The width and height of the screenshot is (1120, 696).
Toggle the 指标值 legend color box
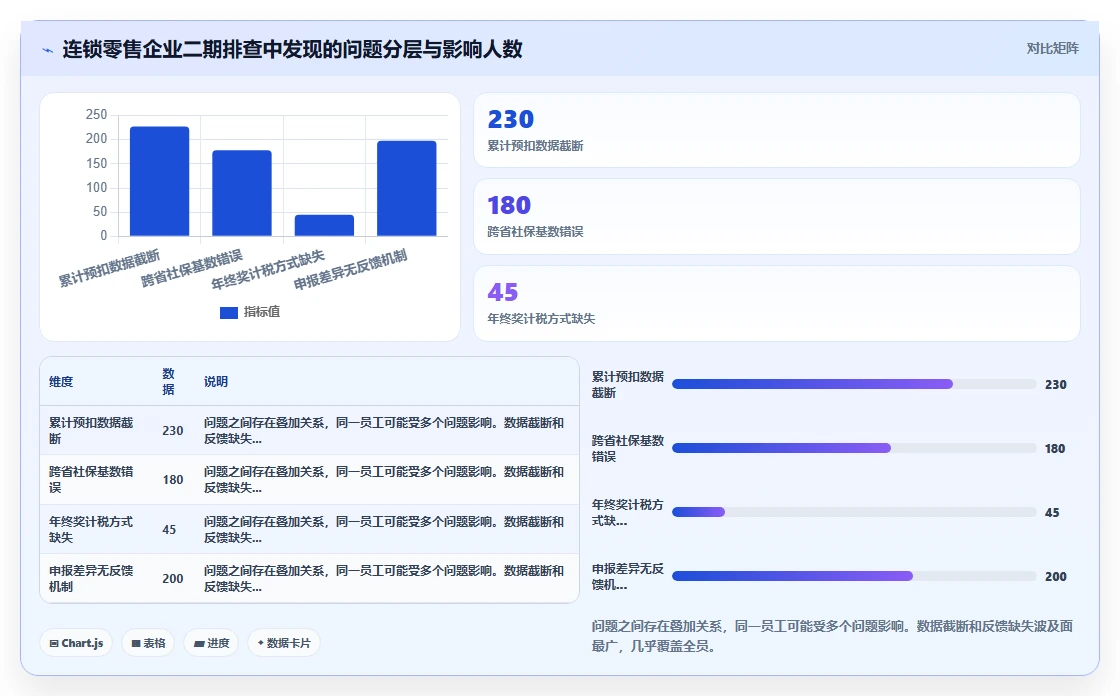(229, 312)
